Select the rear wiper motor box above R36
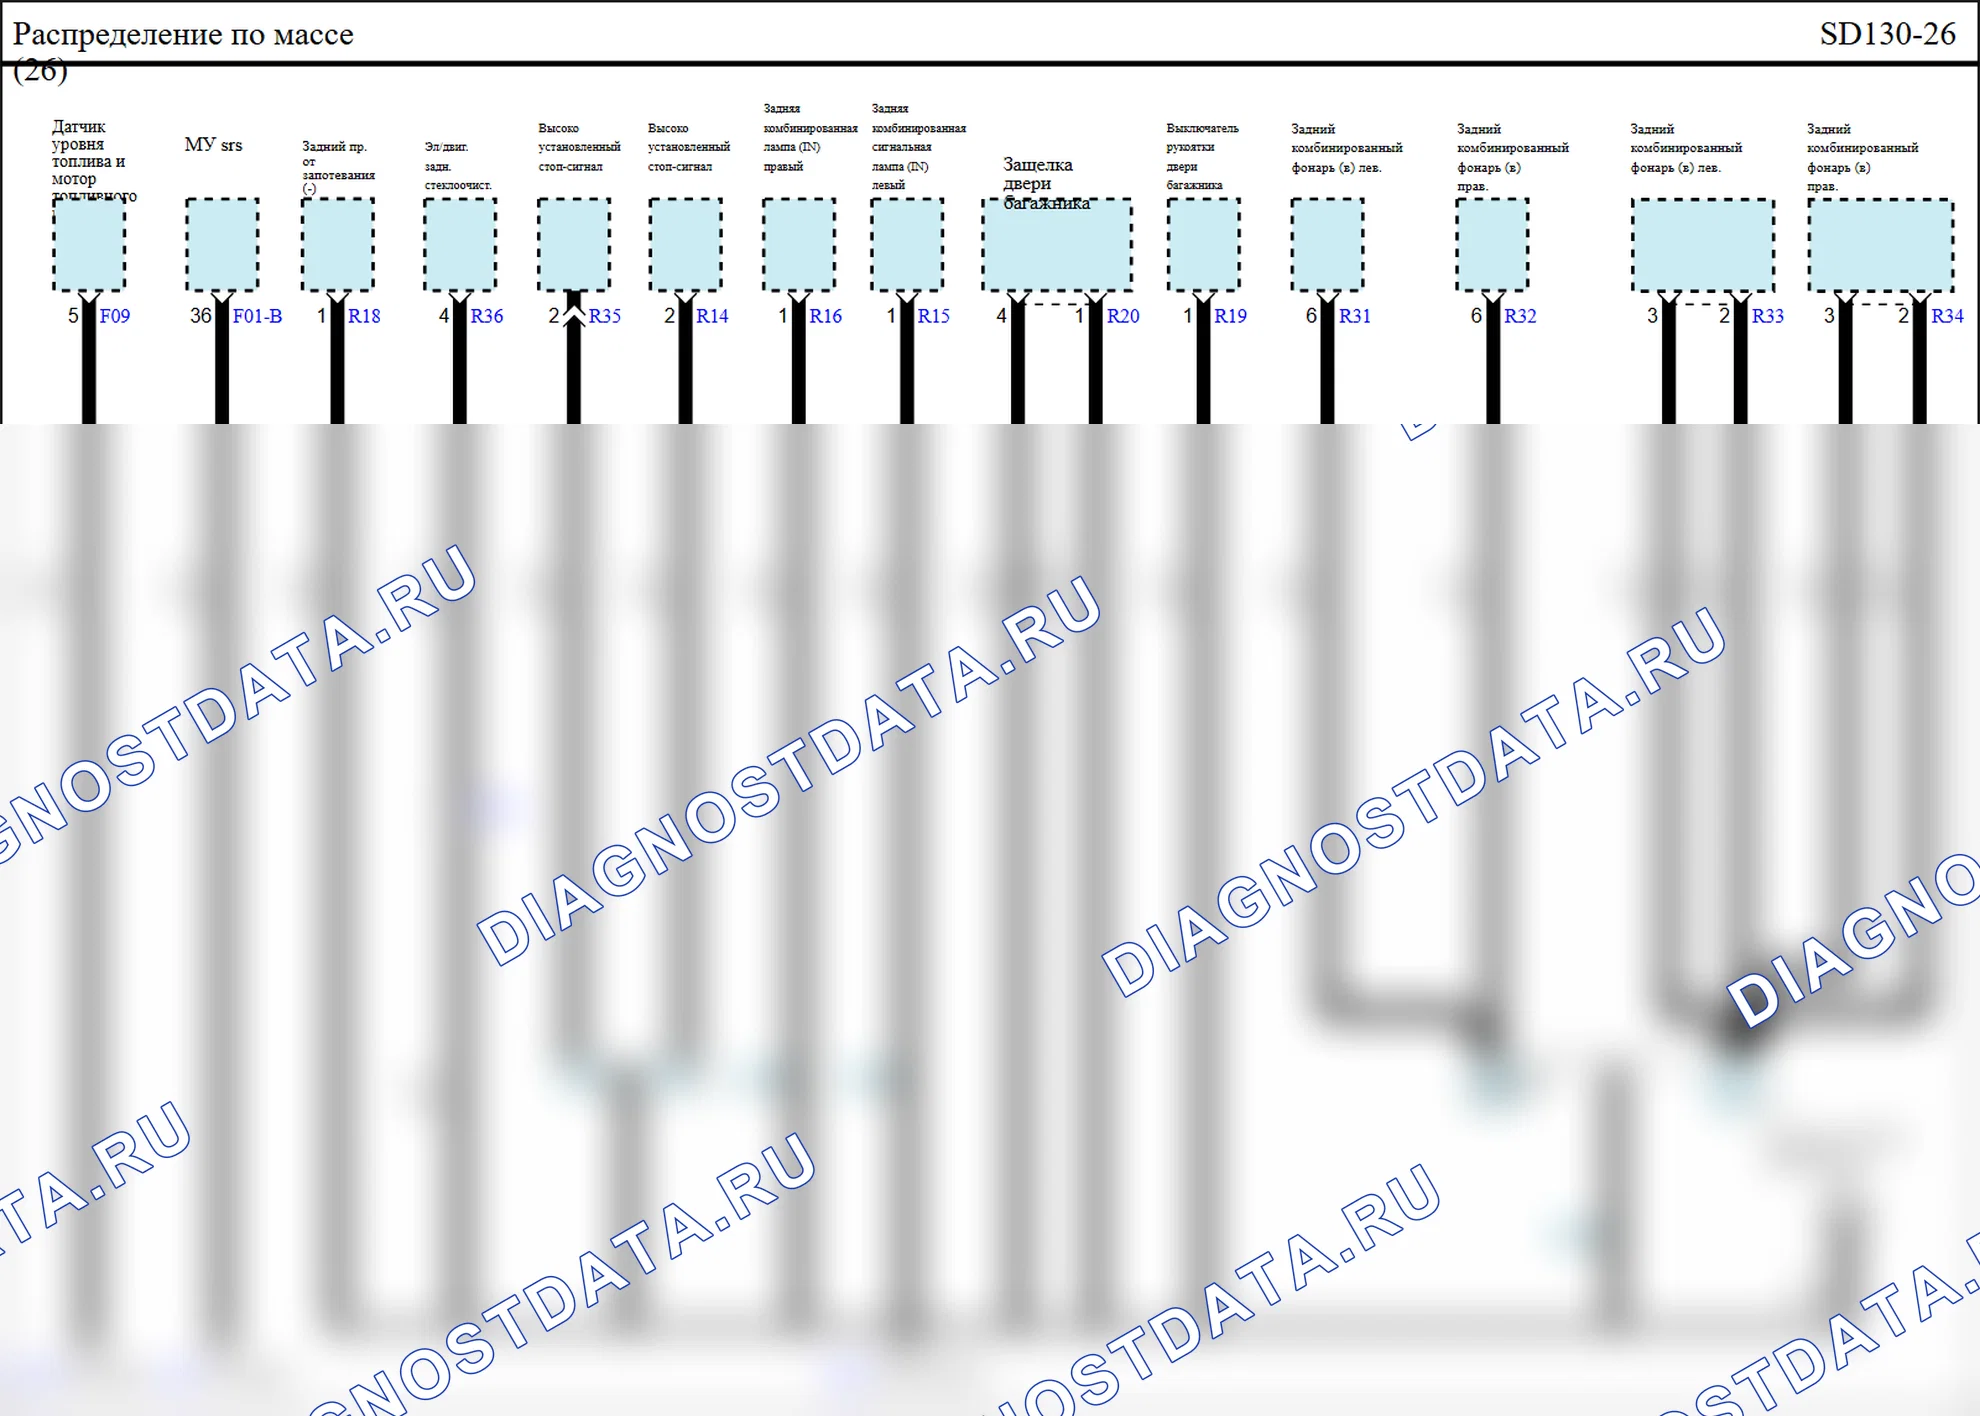The height and width of the screenshot is (1416, 1980). 460,245
